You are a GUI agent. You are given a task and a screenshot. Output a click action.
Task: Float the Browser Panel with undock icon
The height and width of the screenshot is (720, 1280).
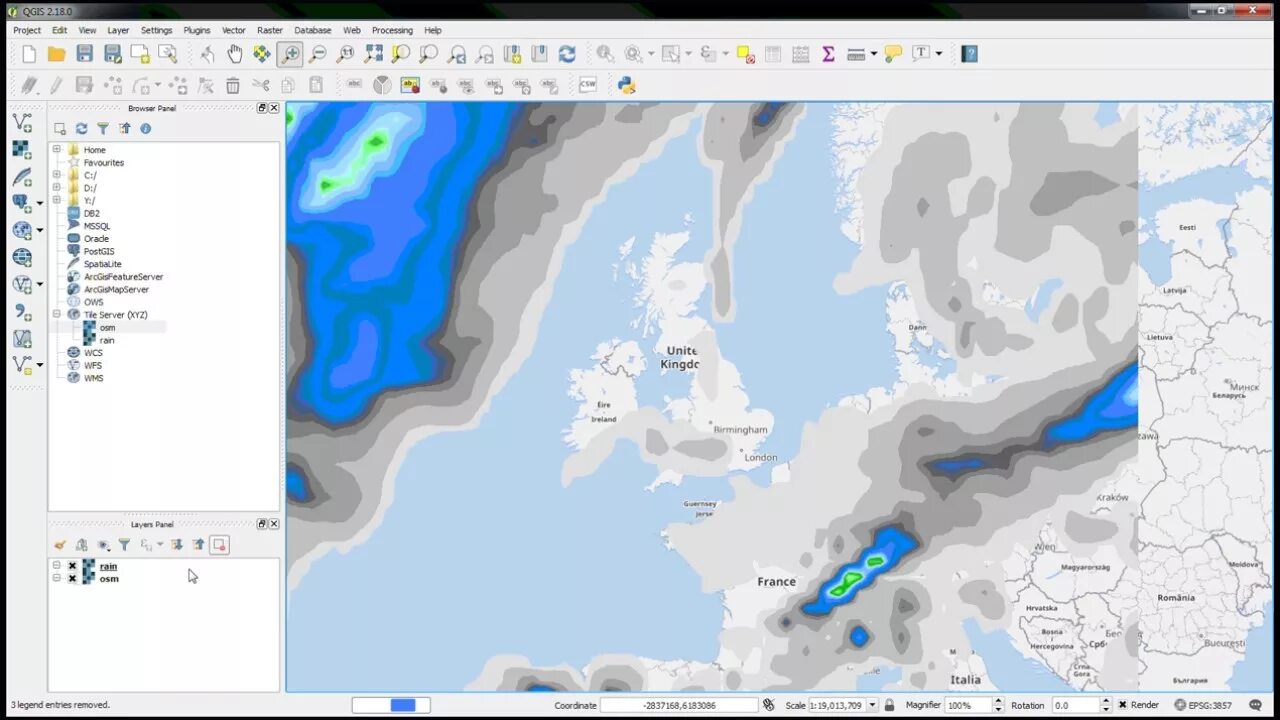click(x=262, y=108)
